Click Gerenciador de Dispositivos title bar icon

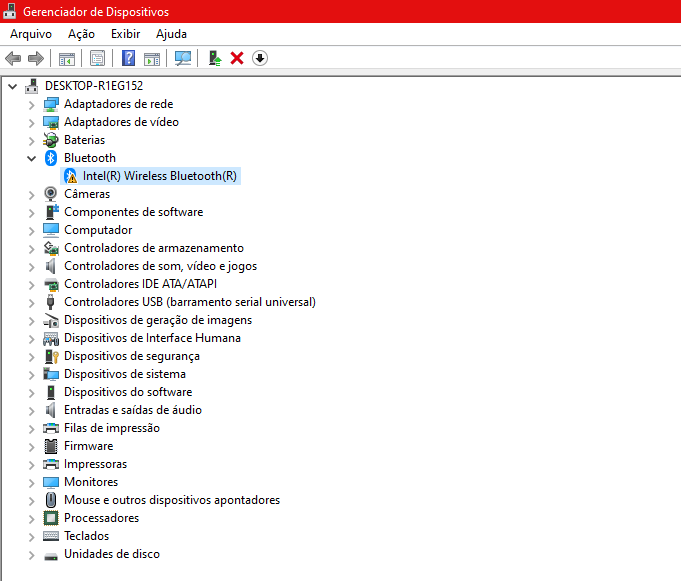coord(10,11)
